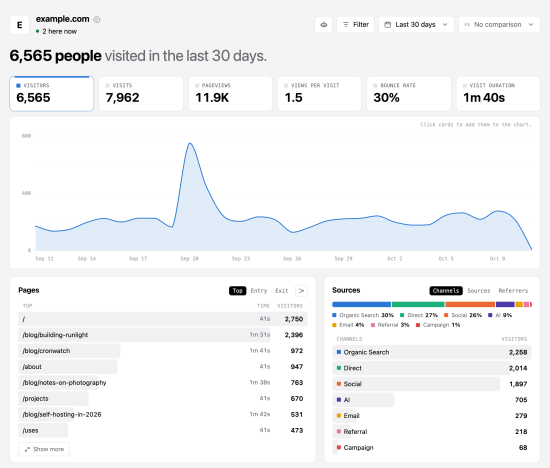Image resolution: width=550 pixels, height=468 pixels.
Task: Click the robot/bot icon button
Action: pyautogui.click(x=323, y=25)
